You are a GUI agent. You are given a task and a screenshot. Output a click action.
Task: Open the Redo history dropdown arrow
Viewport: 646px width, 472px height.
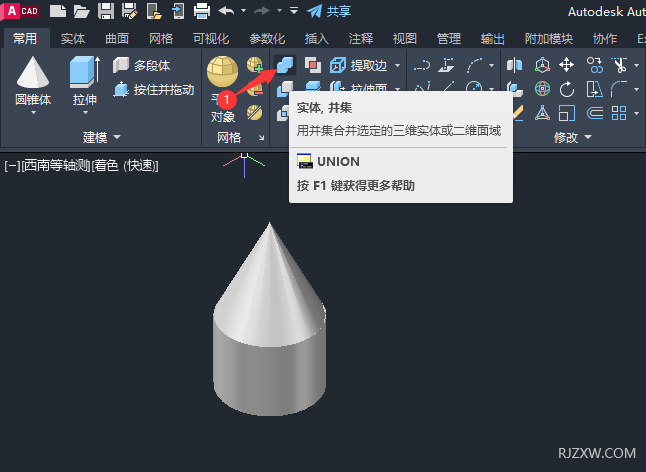[x=279, y=11]
